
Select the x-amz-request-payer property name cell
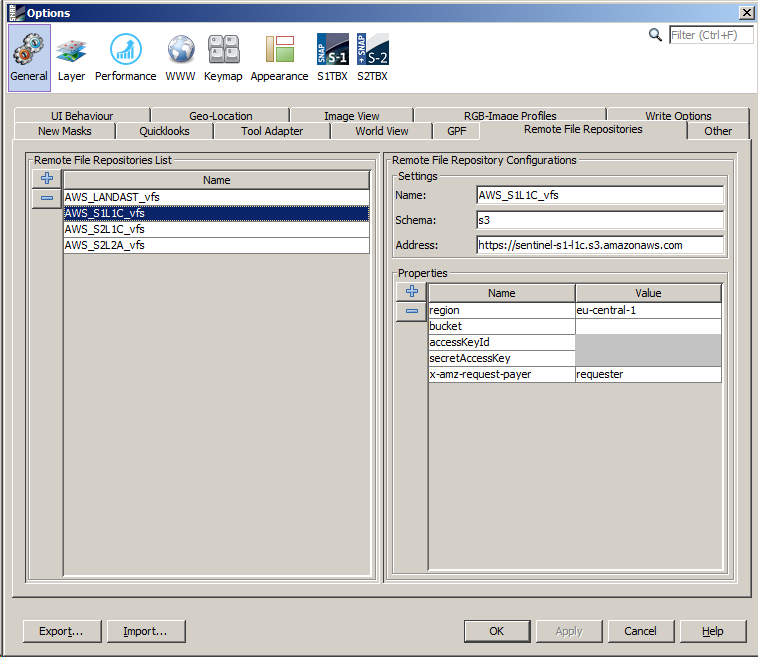pyautogui.click(x=502, y=374)
